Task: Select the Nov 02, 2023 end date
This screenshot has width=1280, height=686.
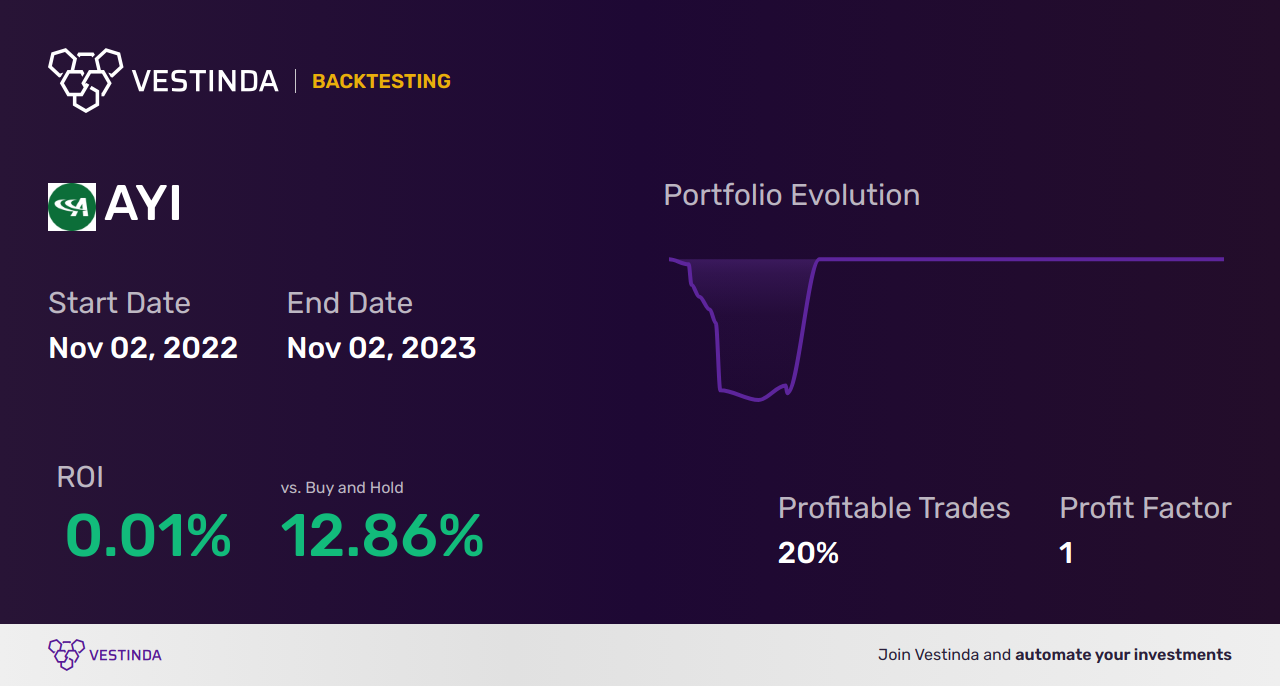Action: tap(381, 348)
